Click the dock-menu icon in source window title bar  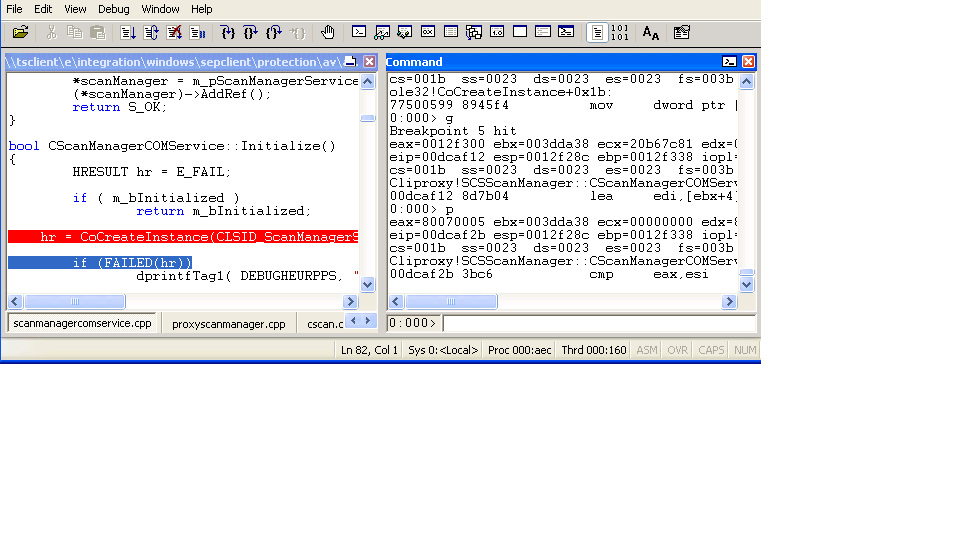tap(350, 61)
